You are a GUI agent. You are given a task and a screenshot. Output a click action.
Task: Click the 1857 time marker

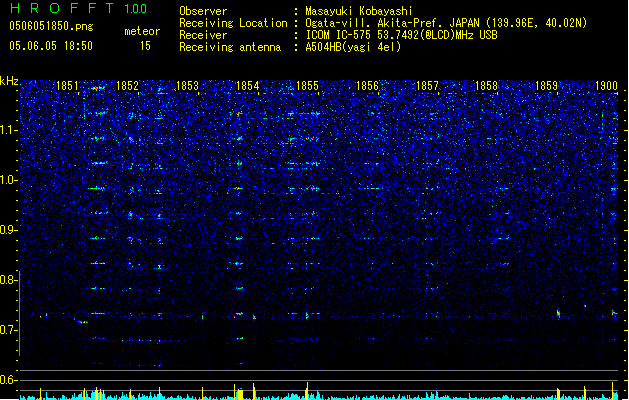[x=427, y=86]
